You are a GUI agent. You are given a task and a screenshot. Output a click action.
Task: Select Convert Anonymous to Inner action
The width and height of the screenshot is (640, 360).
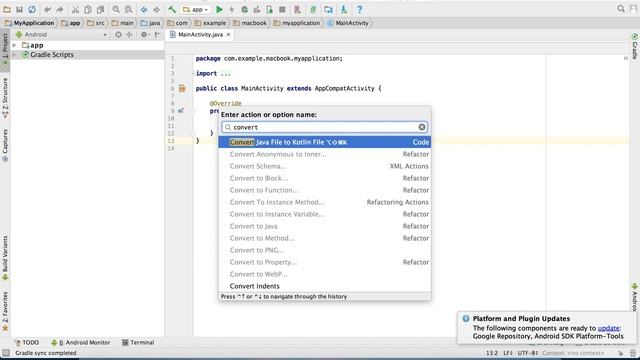pyautogui.click(x=324, y=154)
